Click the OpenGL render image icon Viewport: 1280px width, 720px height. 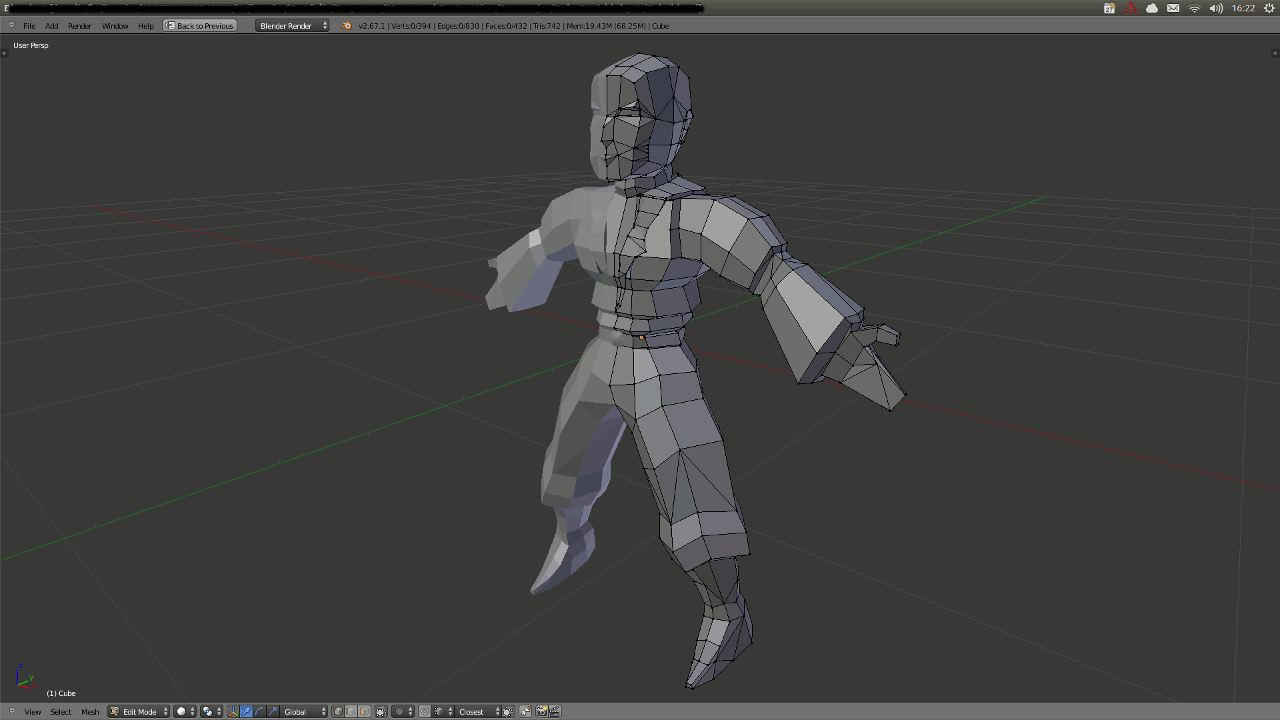[x=541, y=712]
